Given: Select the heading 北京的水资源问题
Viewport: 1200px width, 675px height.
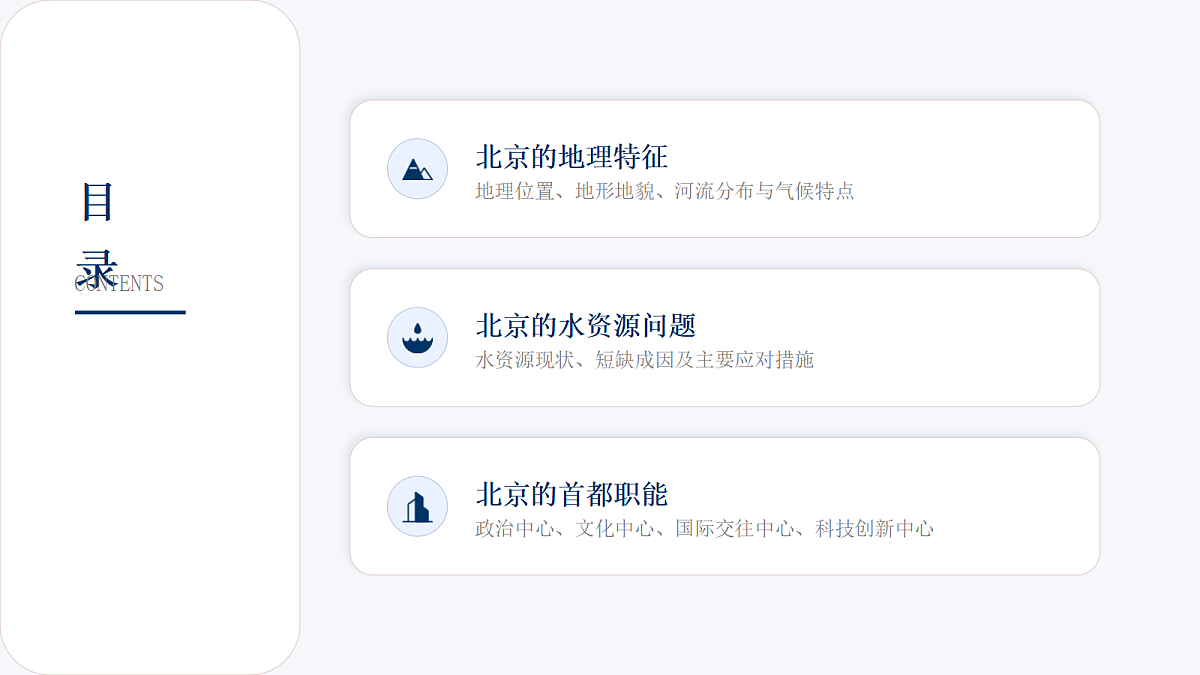Looking at the screenshot, I should coord(585,326).
